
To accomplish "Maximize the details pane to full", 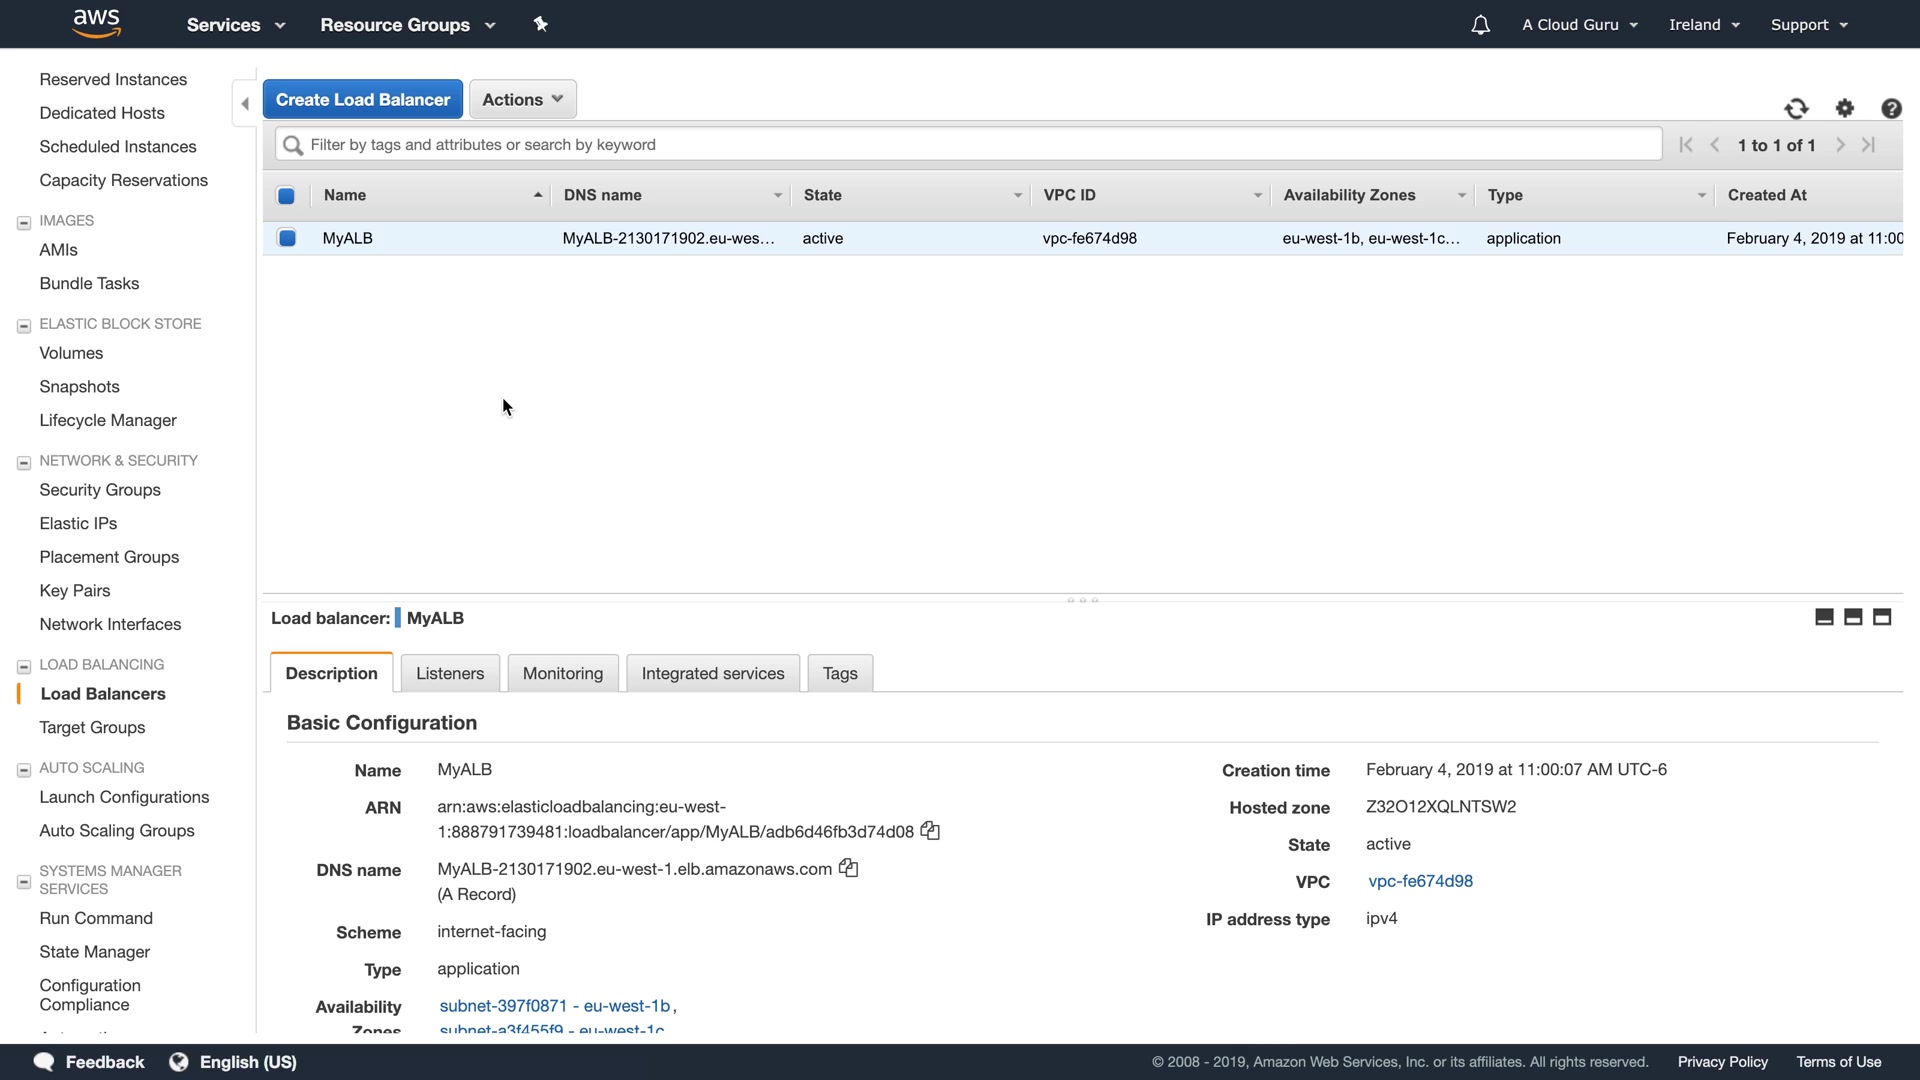I will 1882,617.
